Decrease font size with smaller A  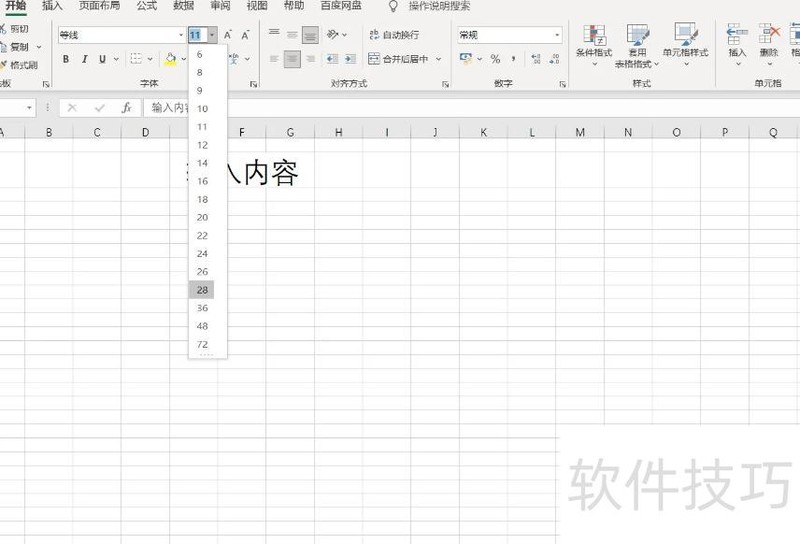[245, 35]
